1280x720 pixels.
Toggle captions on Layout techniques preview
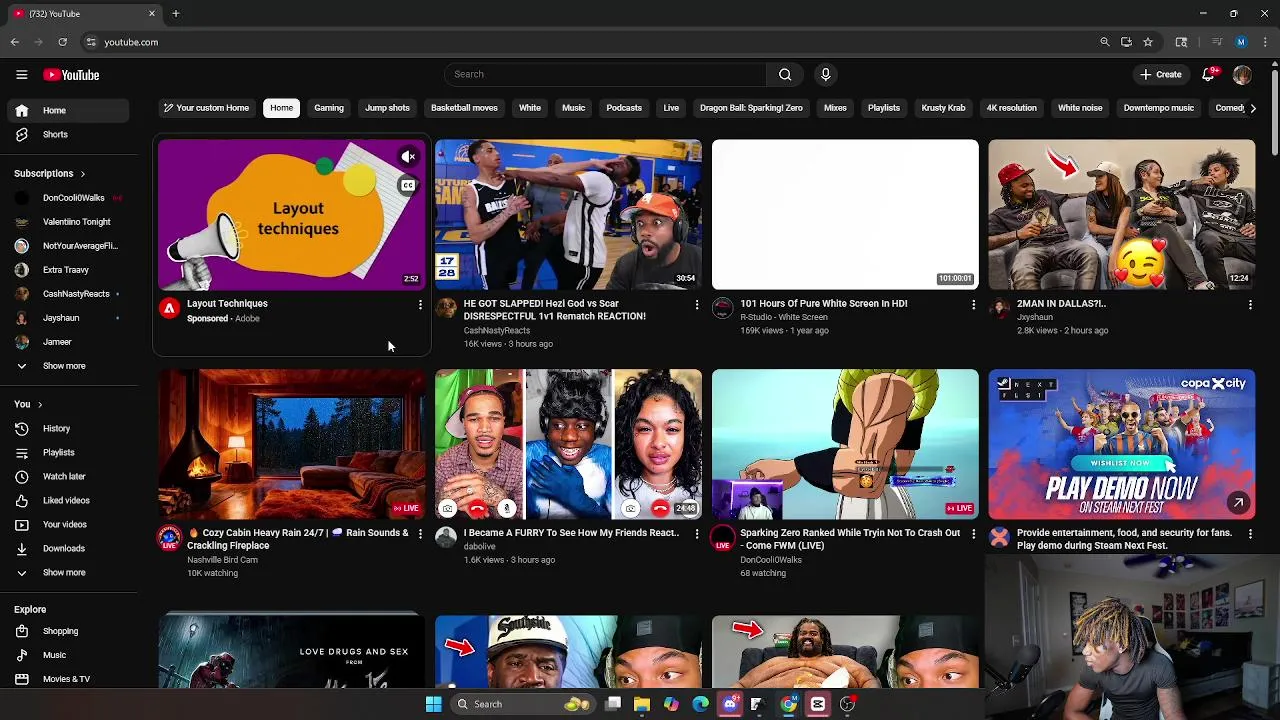pyautogui.click(x=408, y=185)
